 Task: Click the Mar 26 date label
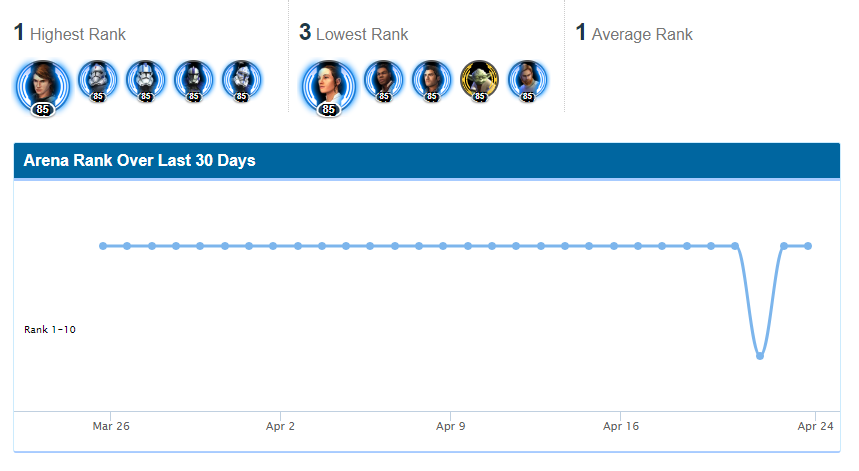click(111, 426)
